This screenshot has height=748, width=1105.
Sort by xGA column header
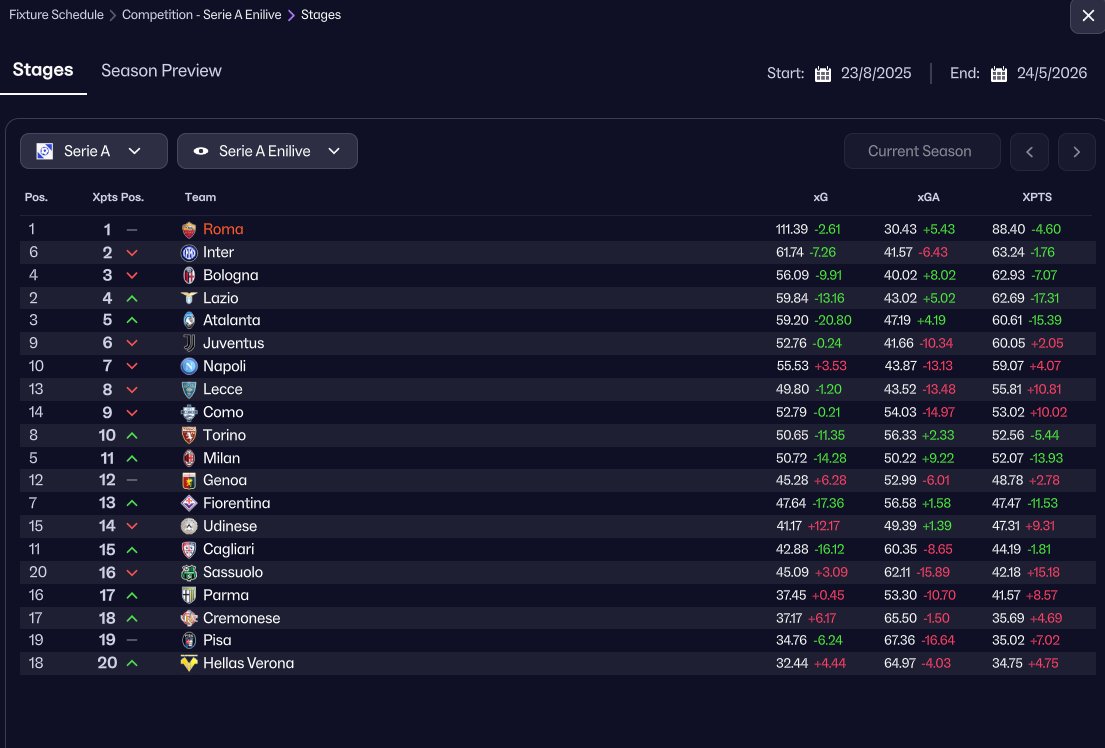(928, 197)
